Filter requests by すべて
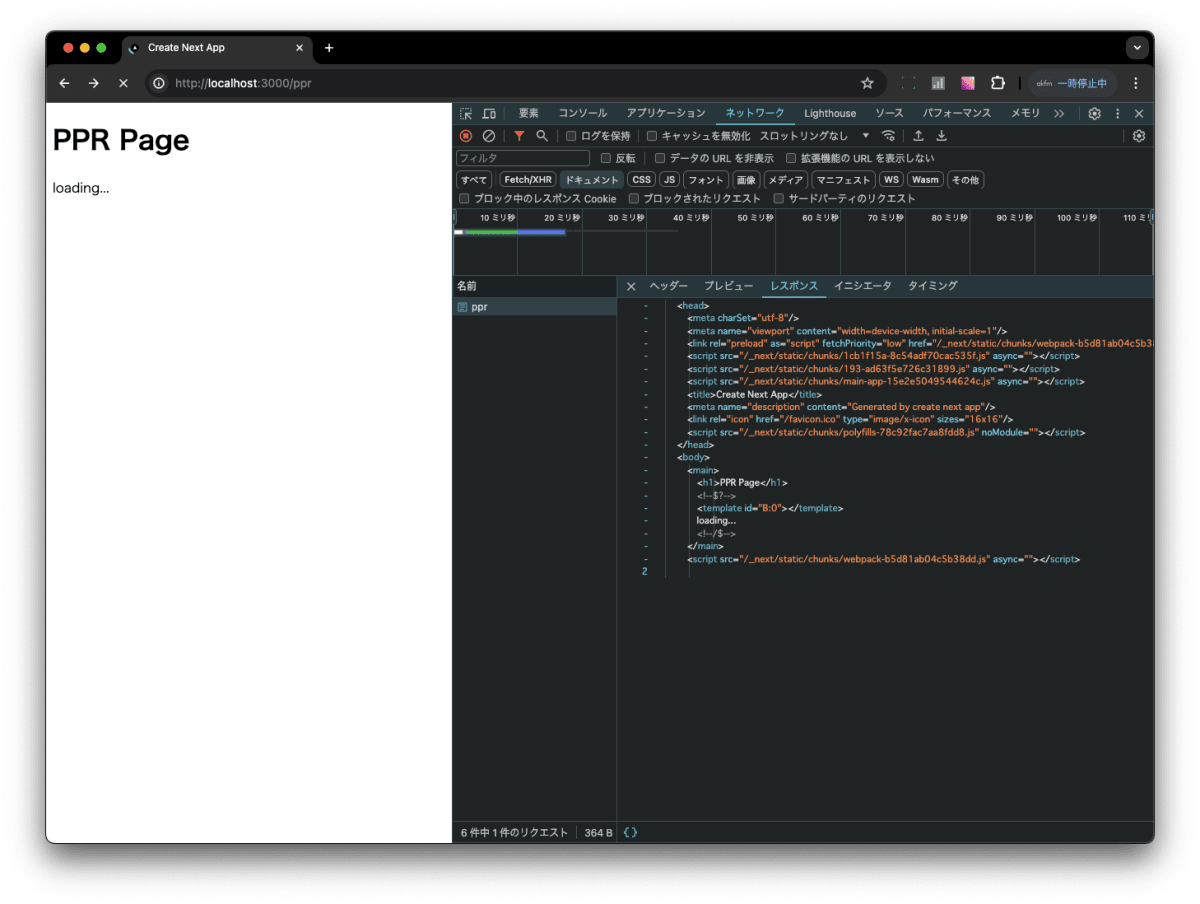This screenshot has height=904, width=1200. [474, 180]
